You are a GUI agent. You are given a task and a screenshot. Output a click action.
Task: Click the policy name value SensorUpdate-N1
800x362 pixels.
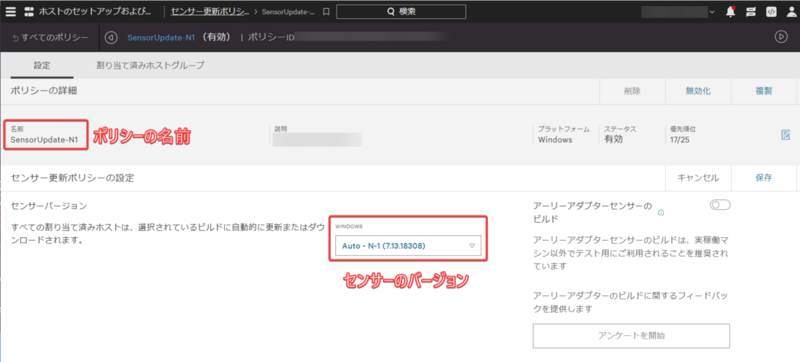point(44,140)
